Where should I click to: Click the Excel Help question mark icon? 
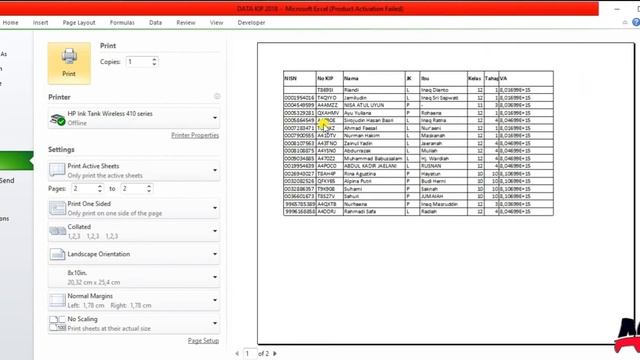click(x=636, y=22)
